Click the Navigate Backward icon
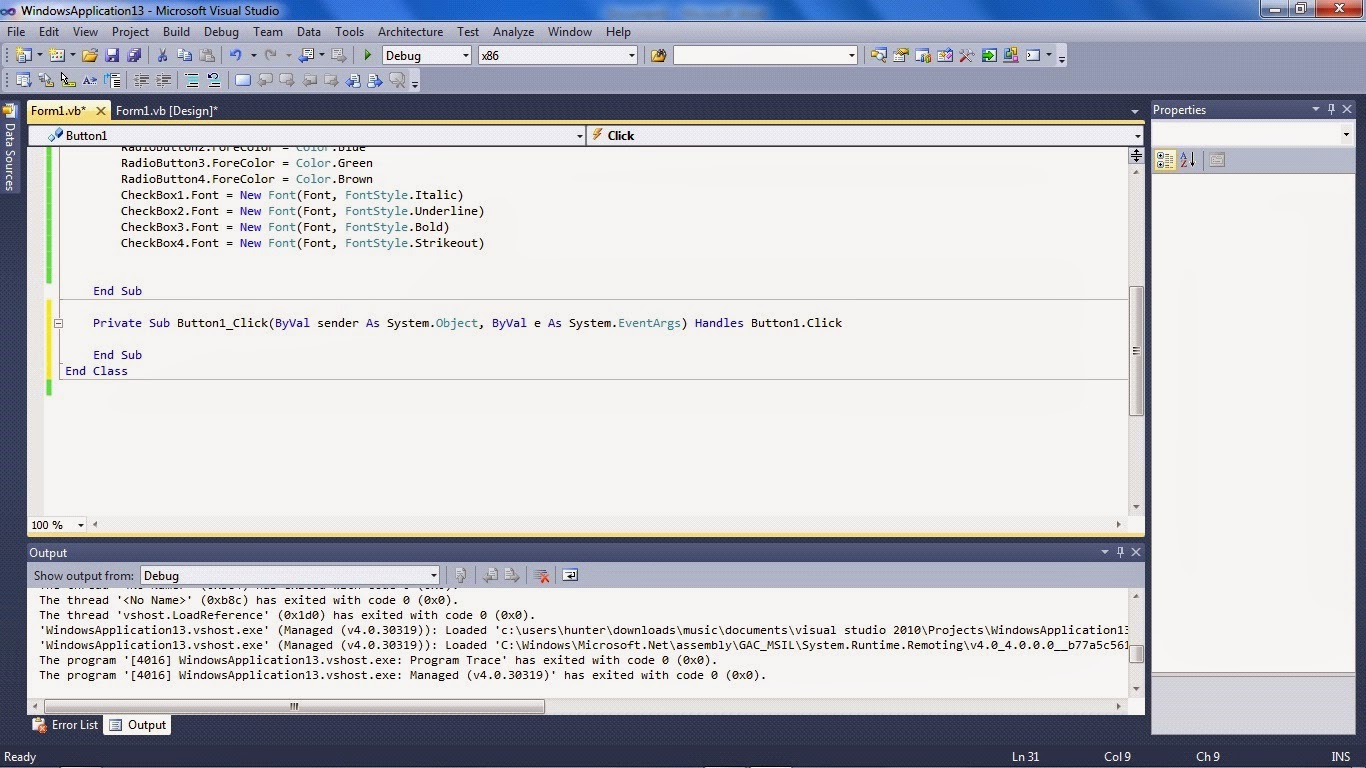 tap(306, 55)
